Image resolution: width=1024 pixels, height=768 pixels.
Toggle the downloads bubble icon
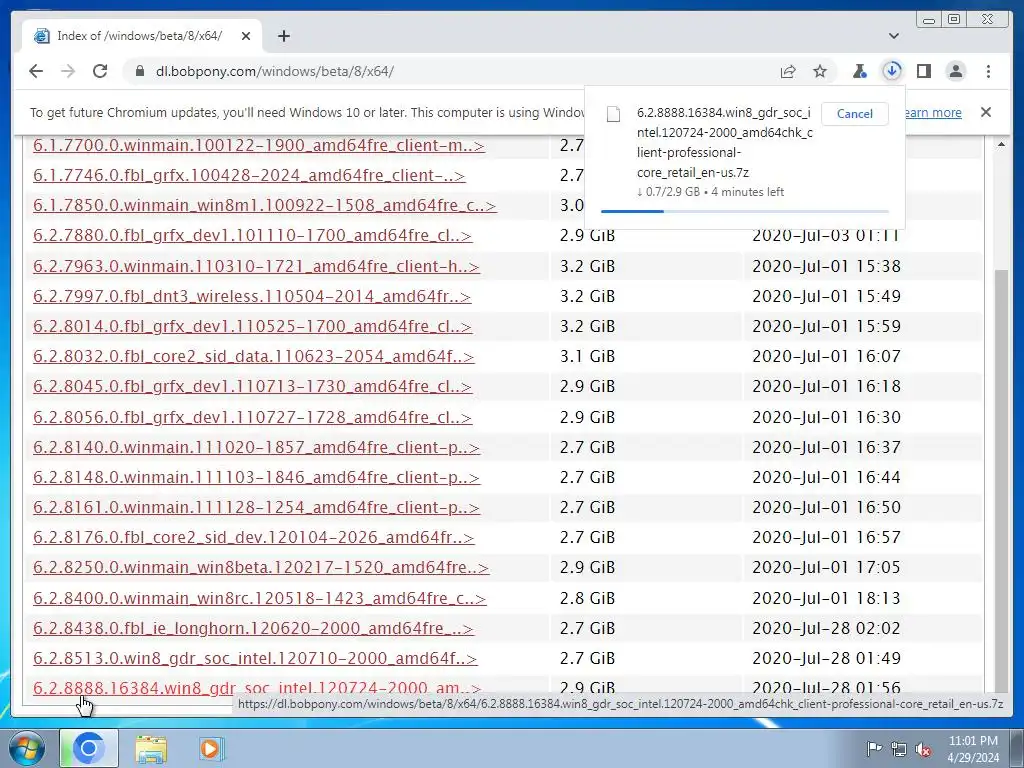pyautogui.click(x=891, y=71)
